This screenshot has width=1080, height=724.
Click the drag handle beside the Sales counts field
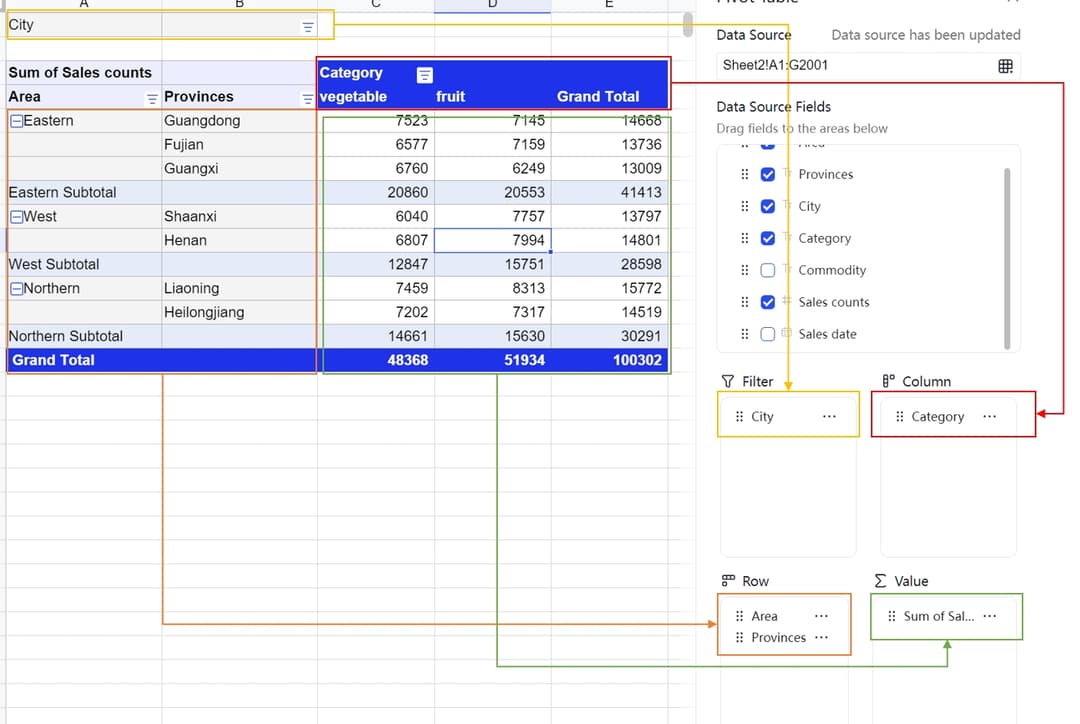click(x=744, y=302)
